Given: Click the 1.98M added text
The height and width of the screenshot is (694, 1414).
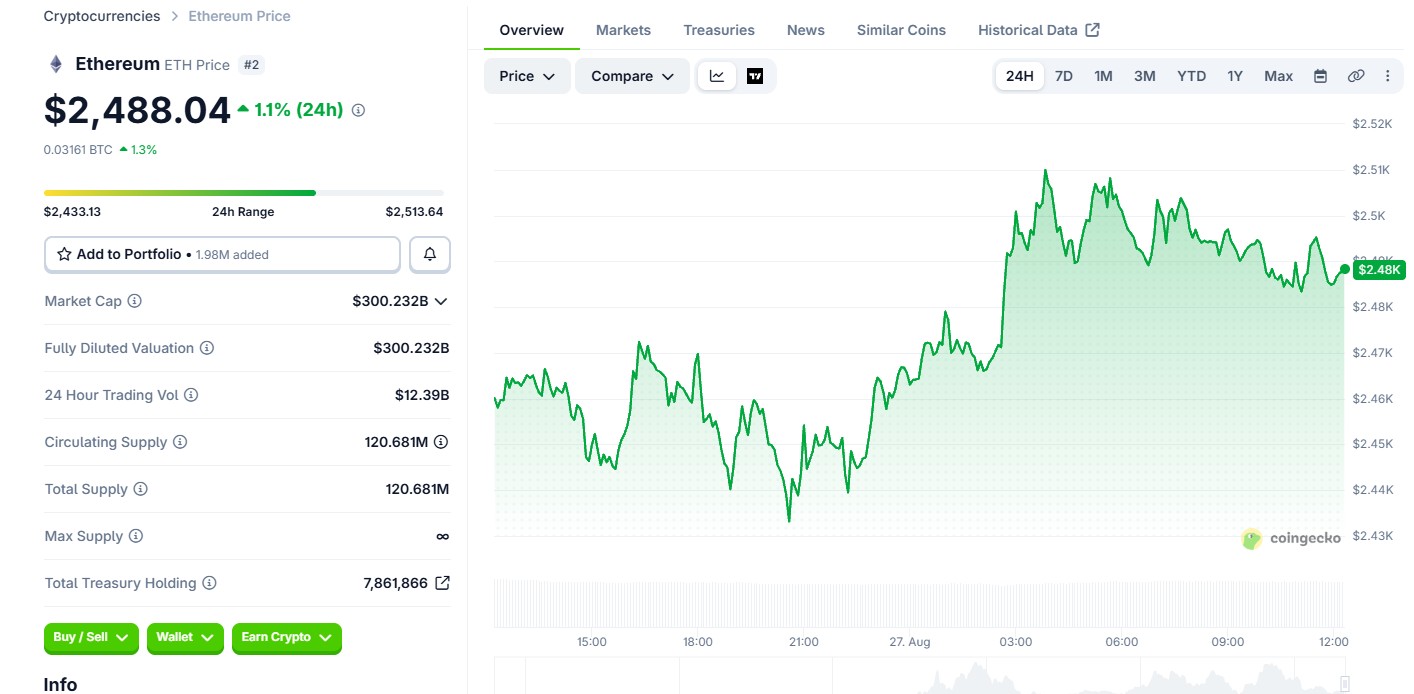Looking at the screenshot, I should (232, 255).
